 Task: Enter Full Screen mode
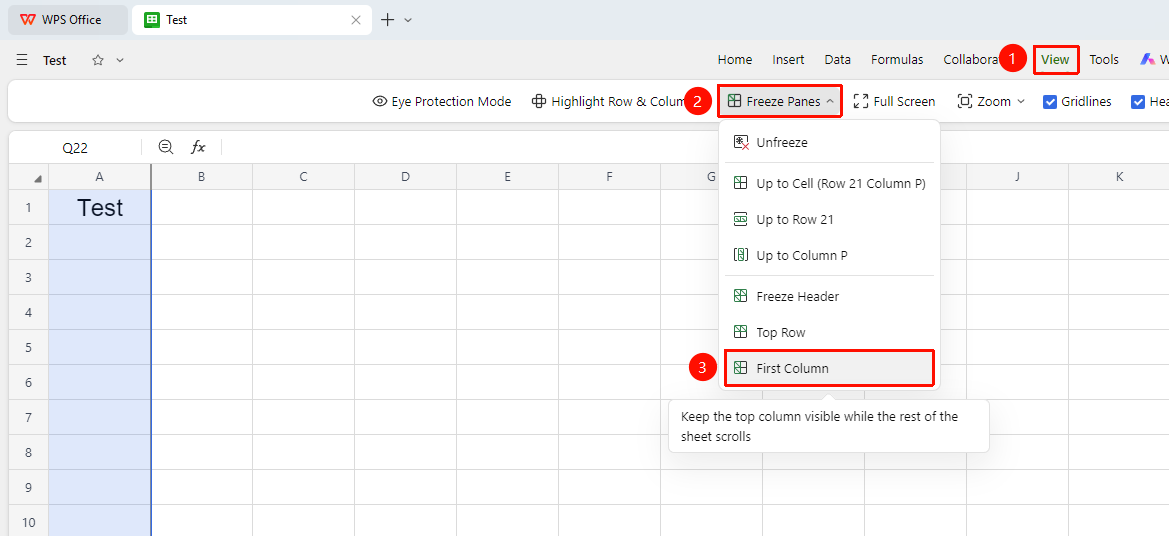pyautogui.click(x=894, y=101)
